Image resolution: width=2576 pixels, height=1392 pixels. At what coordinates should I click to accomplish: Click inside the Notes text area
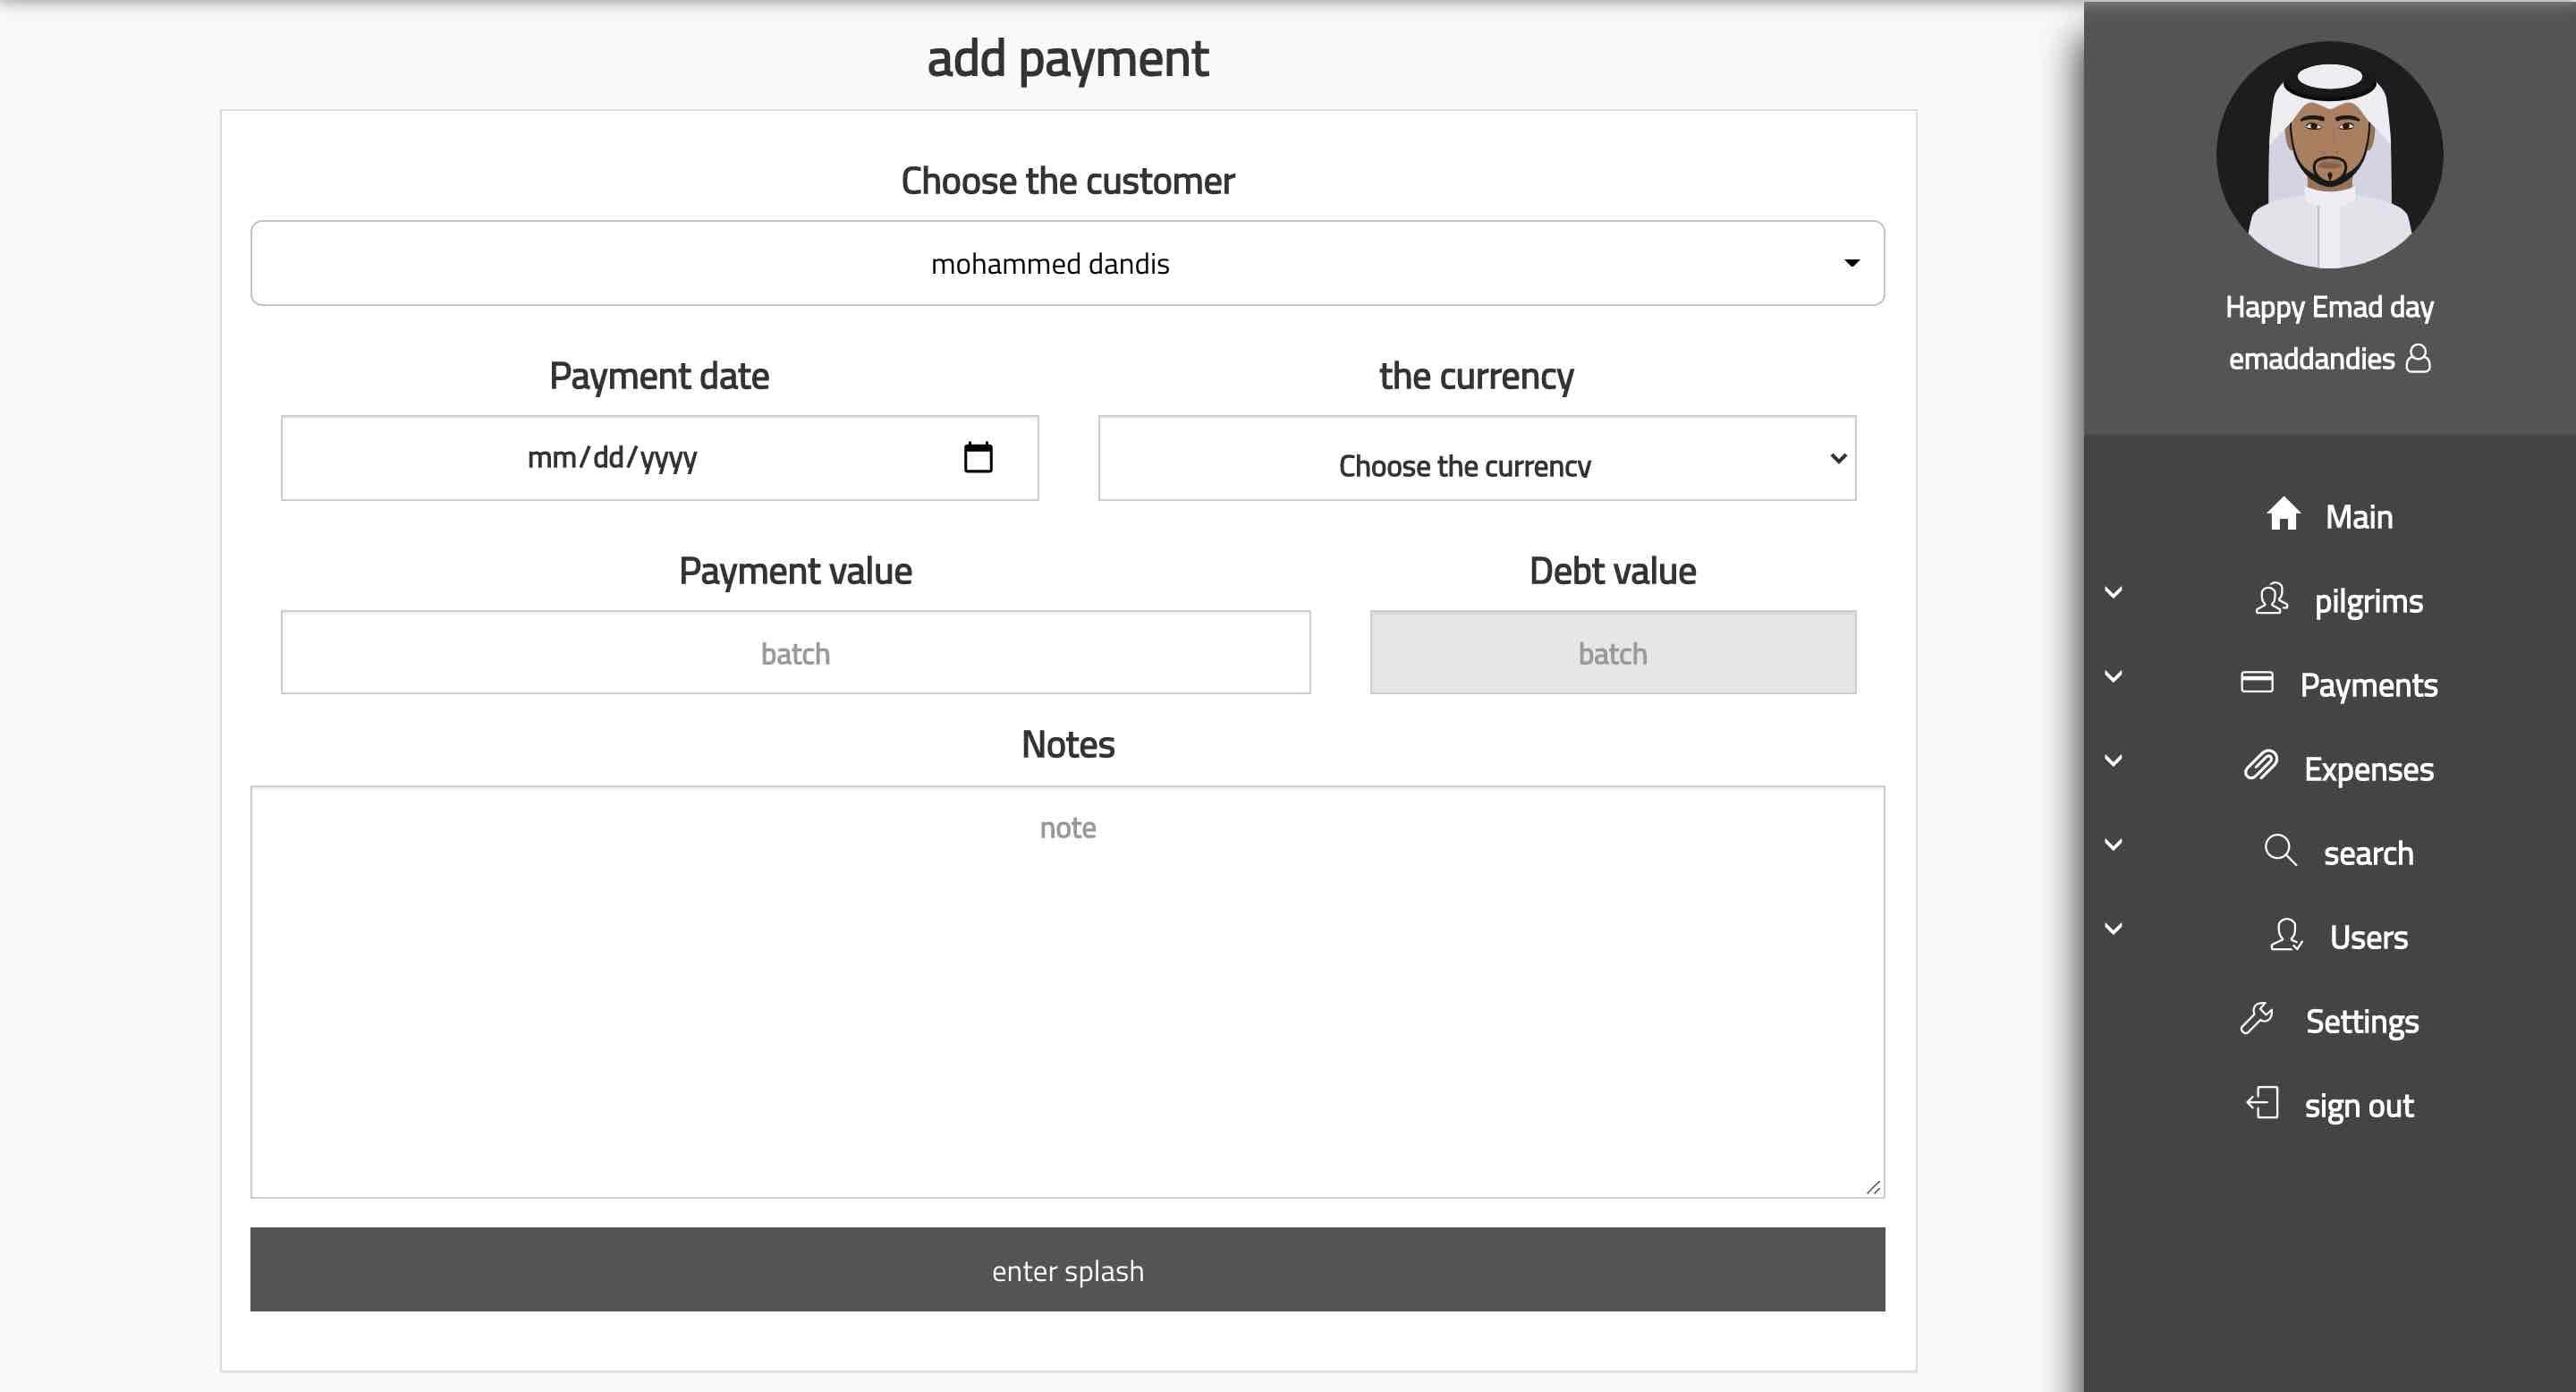pos(1067,990)
